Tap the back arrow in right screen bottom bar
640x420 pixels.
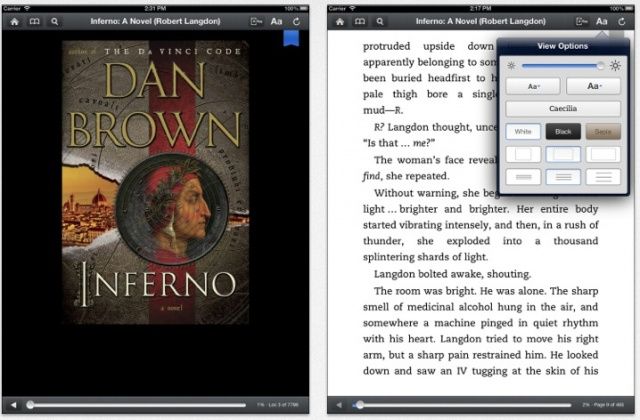(339, 405)
